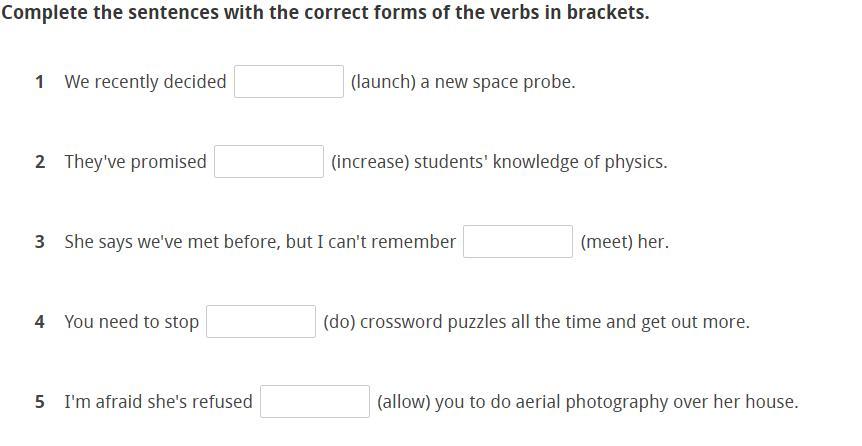Click the text "I'm afraid she's refused"
862x446 pixels.
tap(158, 402)
